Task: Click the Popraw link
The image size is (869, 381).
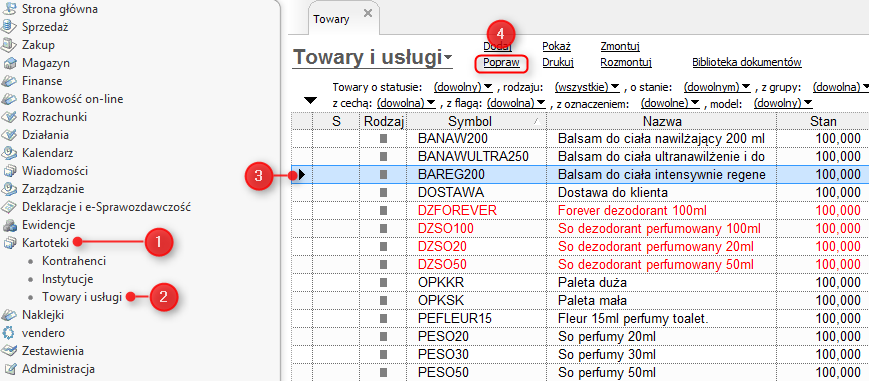Action: [x=502, y=63]
